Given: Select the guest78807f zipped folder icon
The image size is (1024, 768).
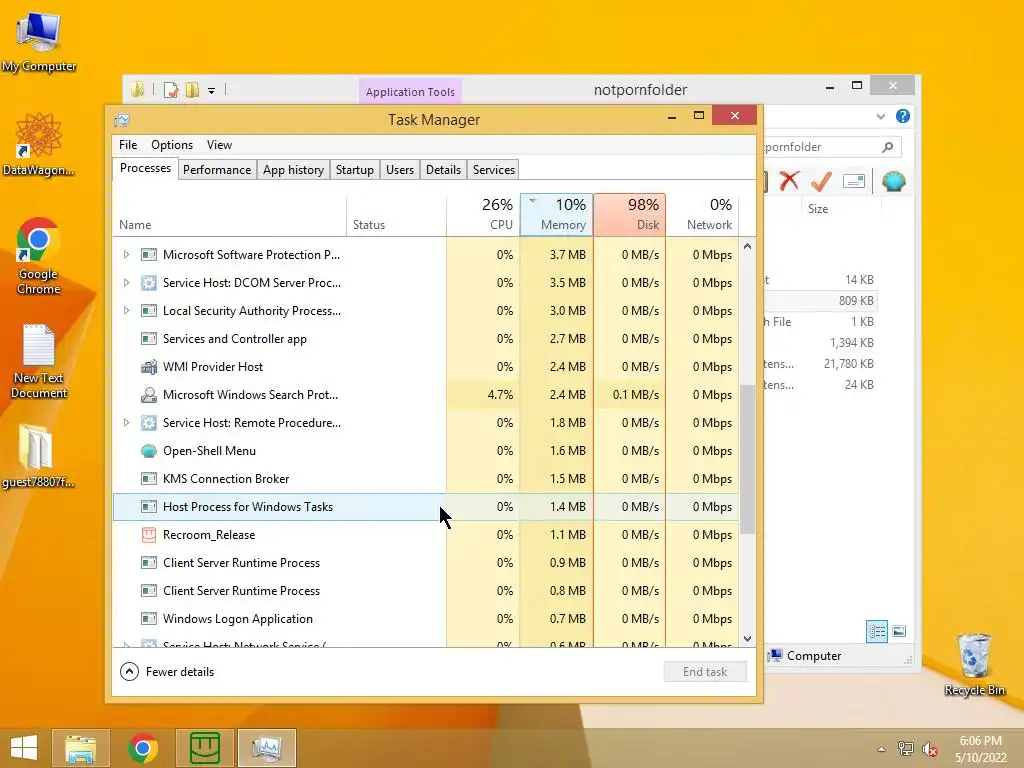Looking at the screenshot, I should [x=38, y=456].
